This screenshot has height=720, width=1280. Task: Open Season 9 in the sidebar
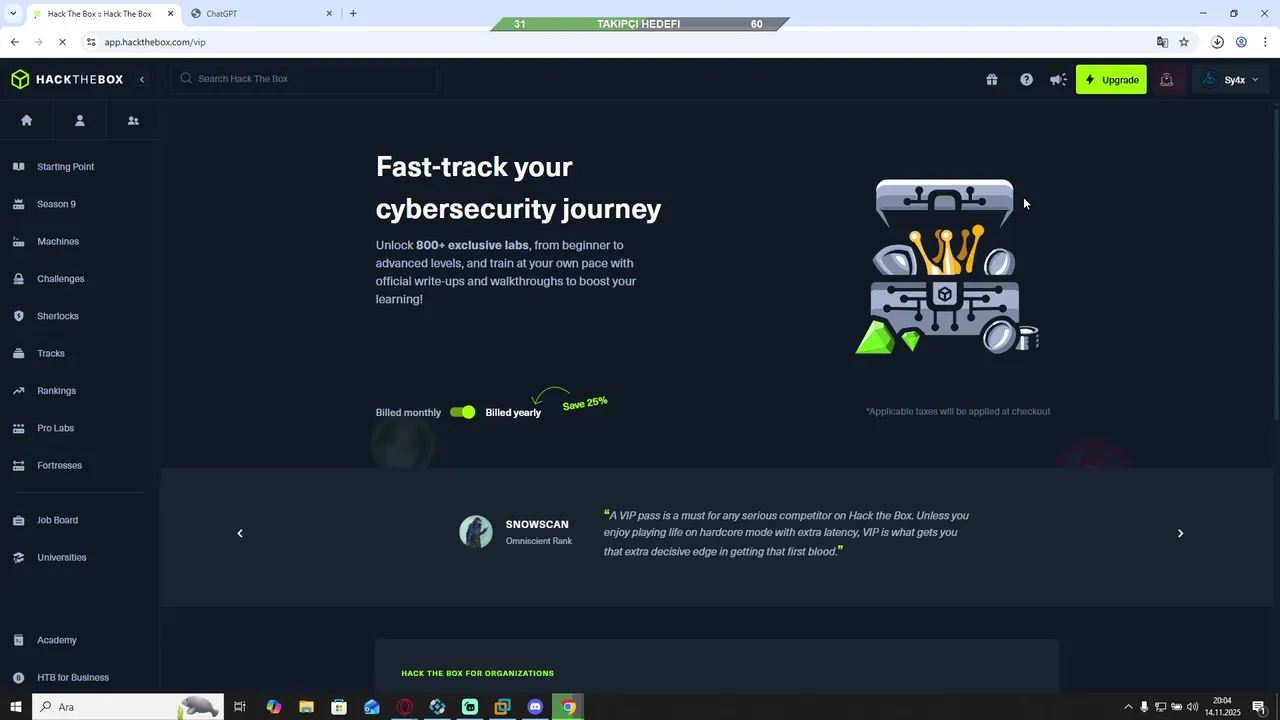point(56,204)
